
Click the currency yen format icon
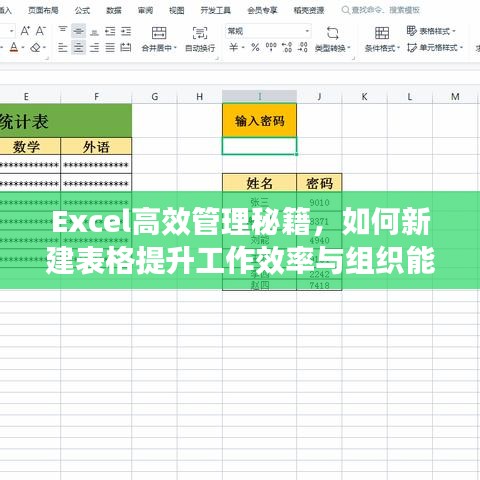tap(234, 47)
